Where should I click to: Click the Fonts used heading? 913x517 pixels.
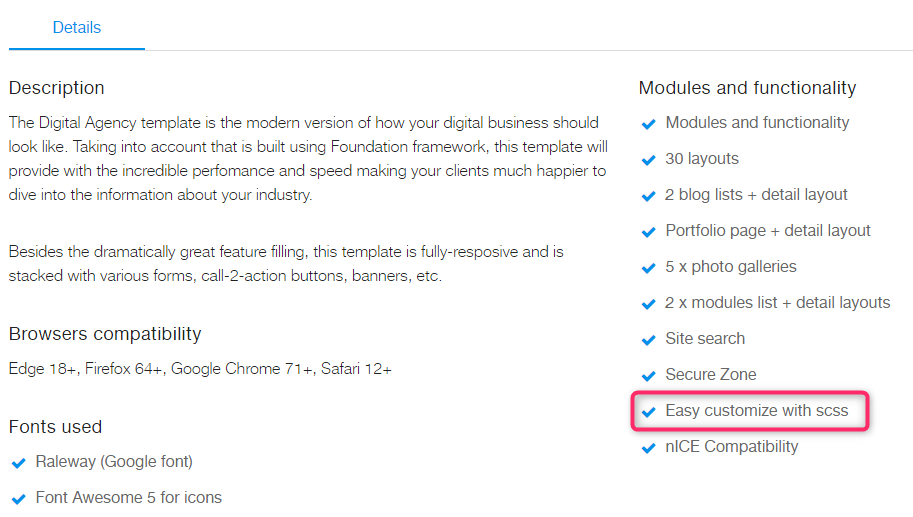coord(55,427)
